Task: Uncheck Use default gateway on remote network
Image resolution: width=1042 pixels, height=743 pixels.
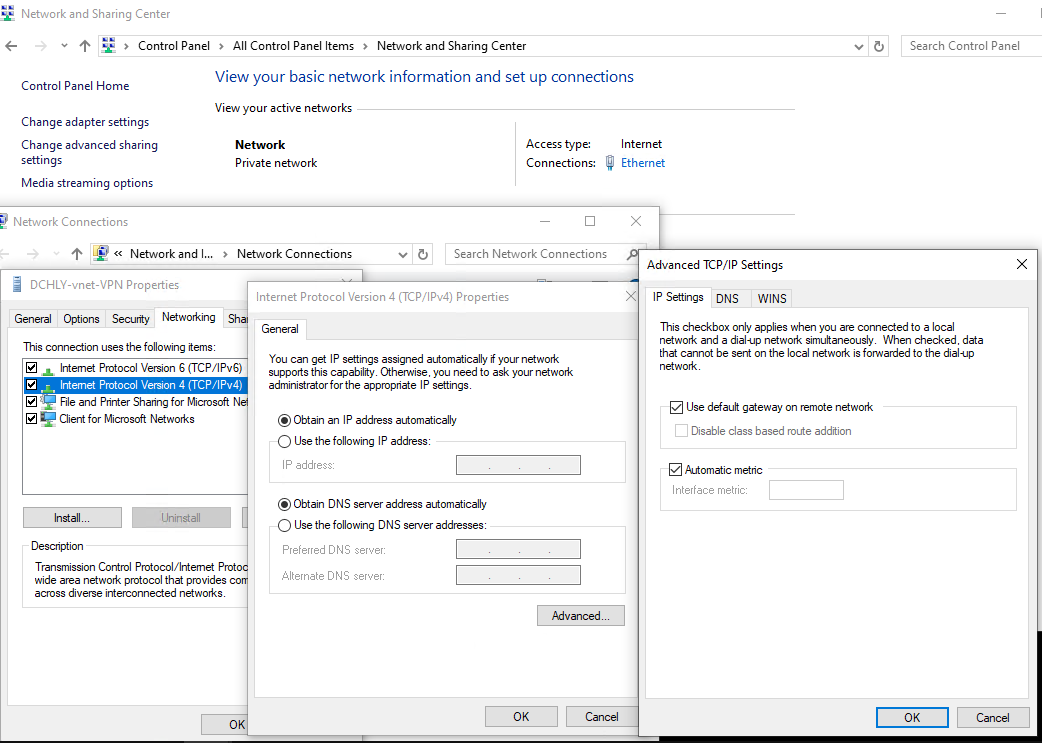Action: tap(677, 407)
